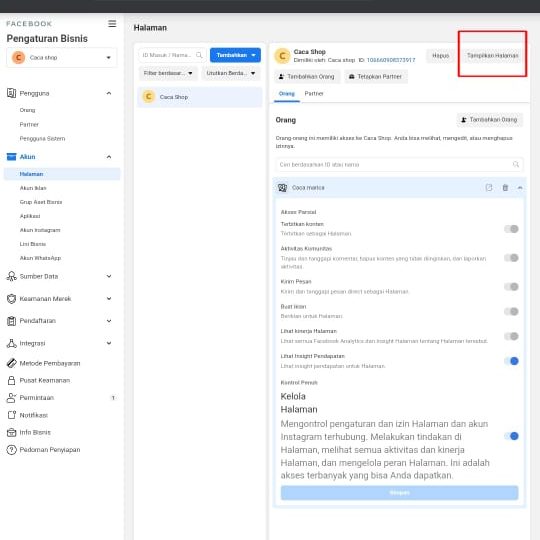Disable Lihat Insight Pendapatan toggle

511,361
